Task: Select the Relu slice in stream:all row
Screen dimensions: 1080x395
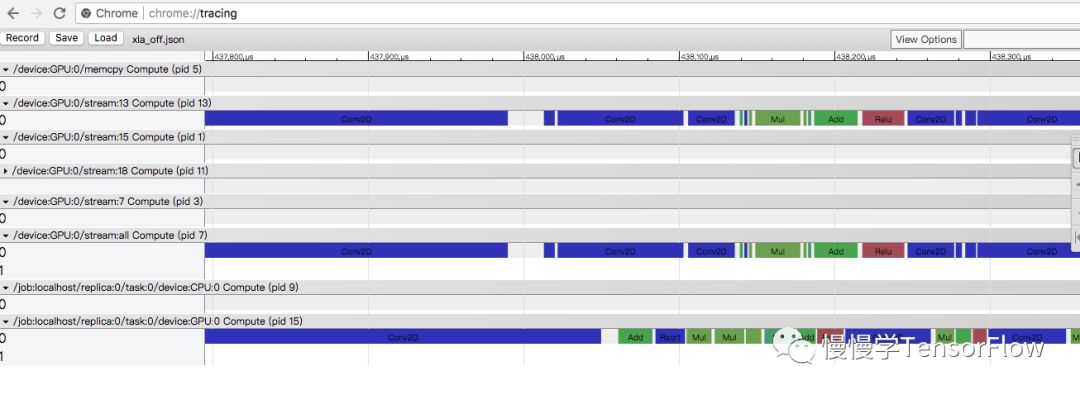Action: click(883, 251)
